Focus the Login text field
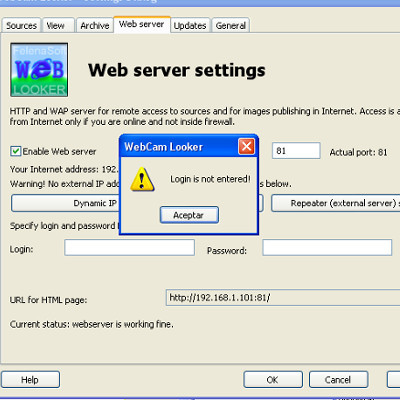 (x=129, y=248)
